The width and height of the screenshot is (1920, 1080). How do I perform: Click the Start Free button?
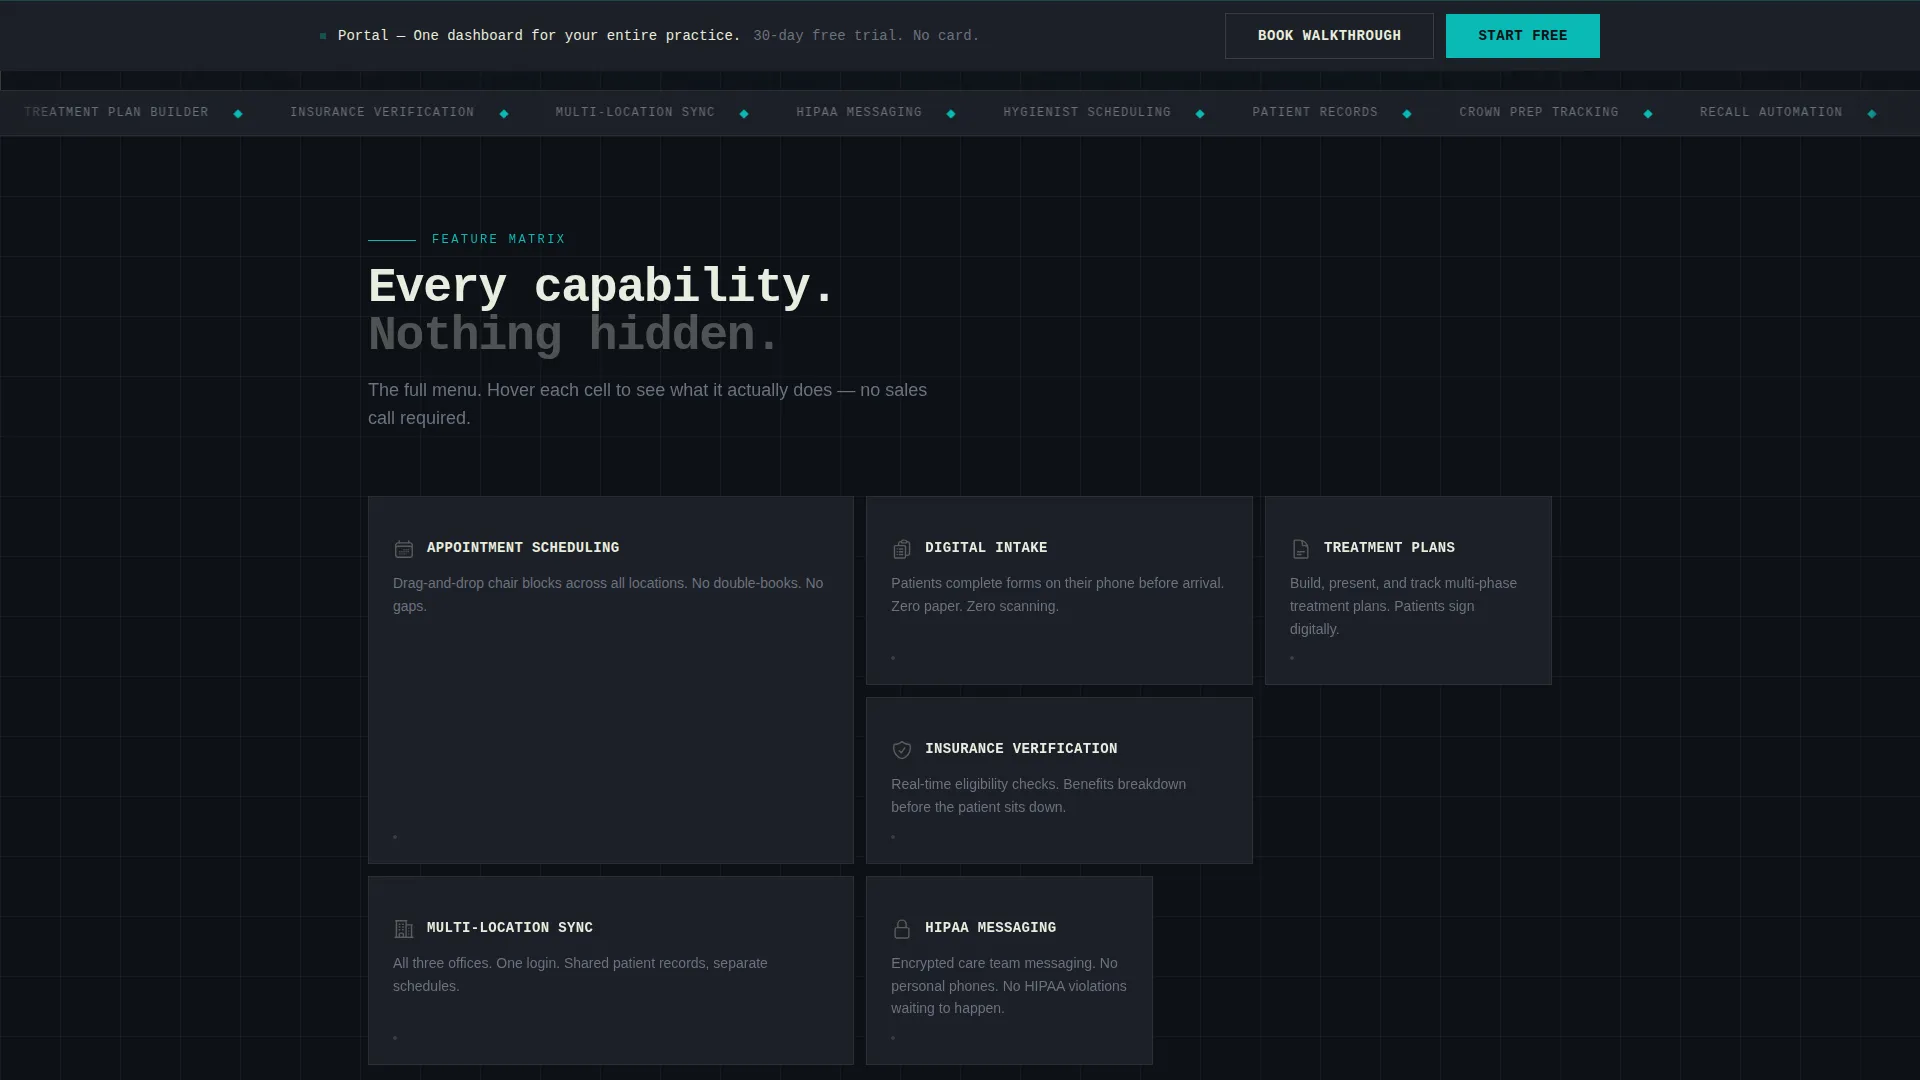(1522, 36)
